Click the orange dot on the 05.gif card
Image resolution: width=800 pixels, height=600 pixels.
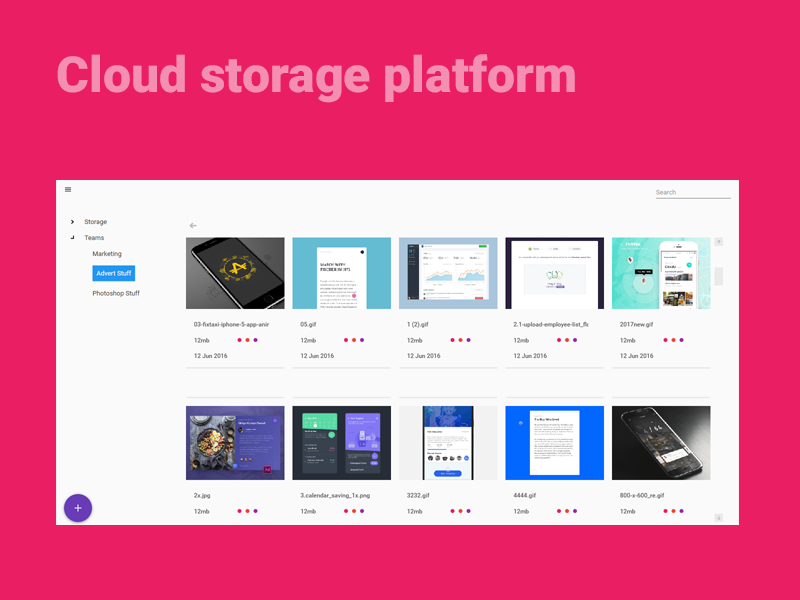[x=354, y=340]
